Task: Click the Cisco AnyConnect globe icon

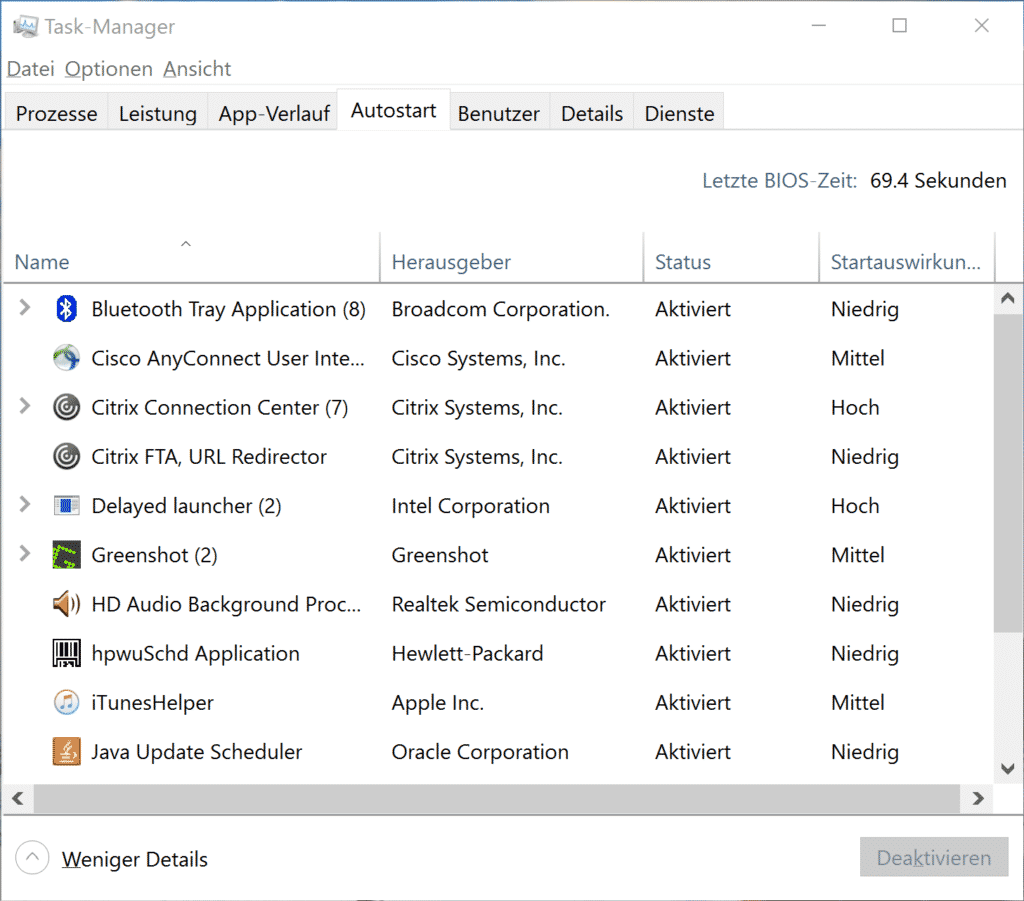Action: click(66, 358)
